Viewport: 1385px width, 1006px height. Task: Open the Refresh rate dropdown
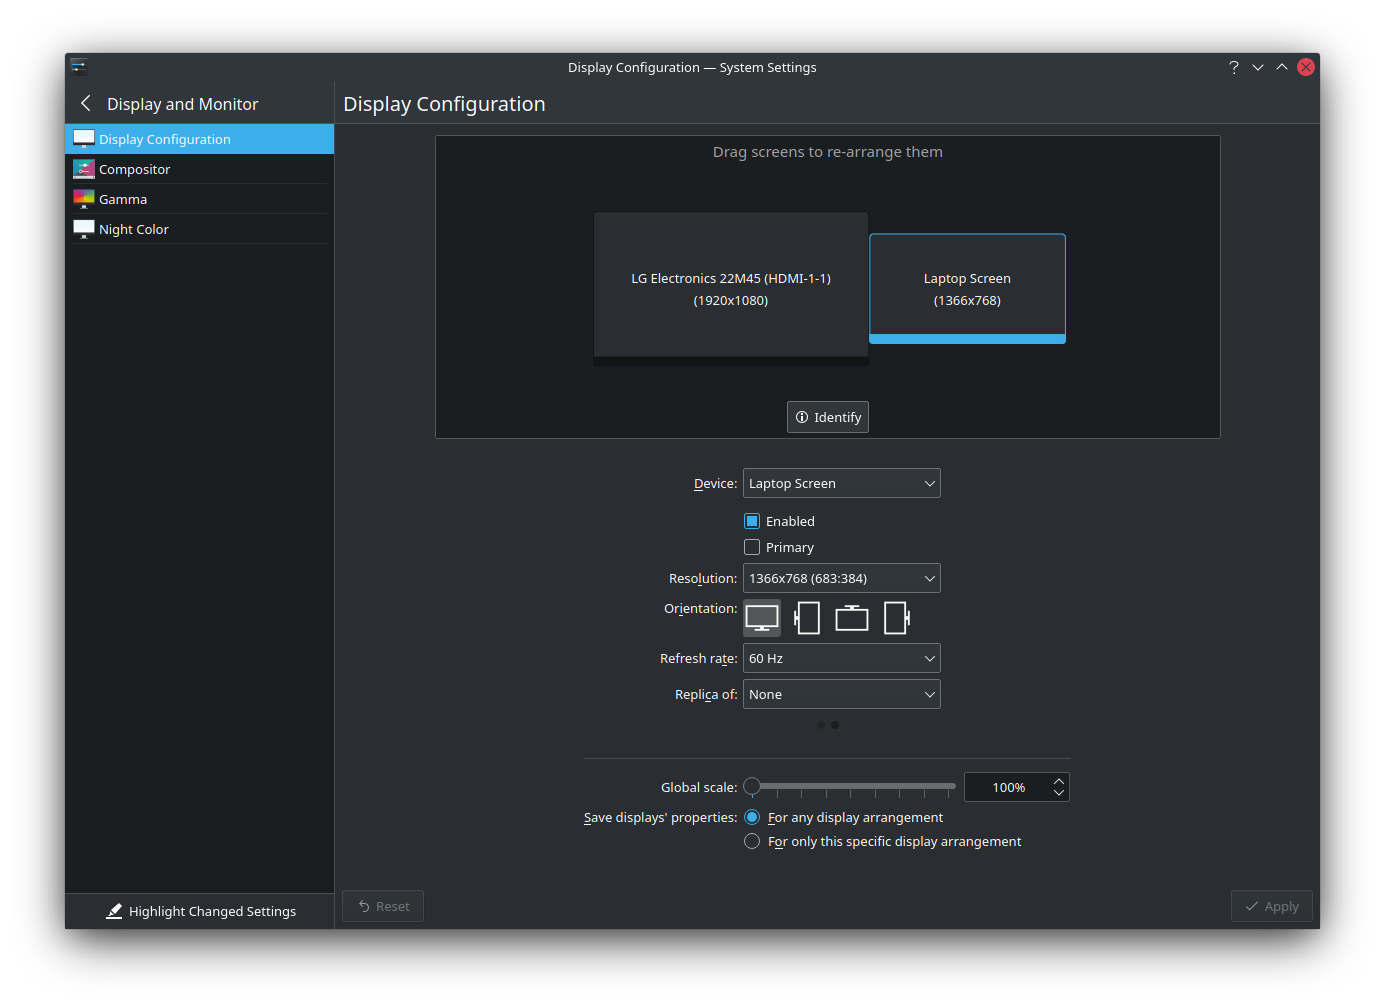841,658
